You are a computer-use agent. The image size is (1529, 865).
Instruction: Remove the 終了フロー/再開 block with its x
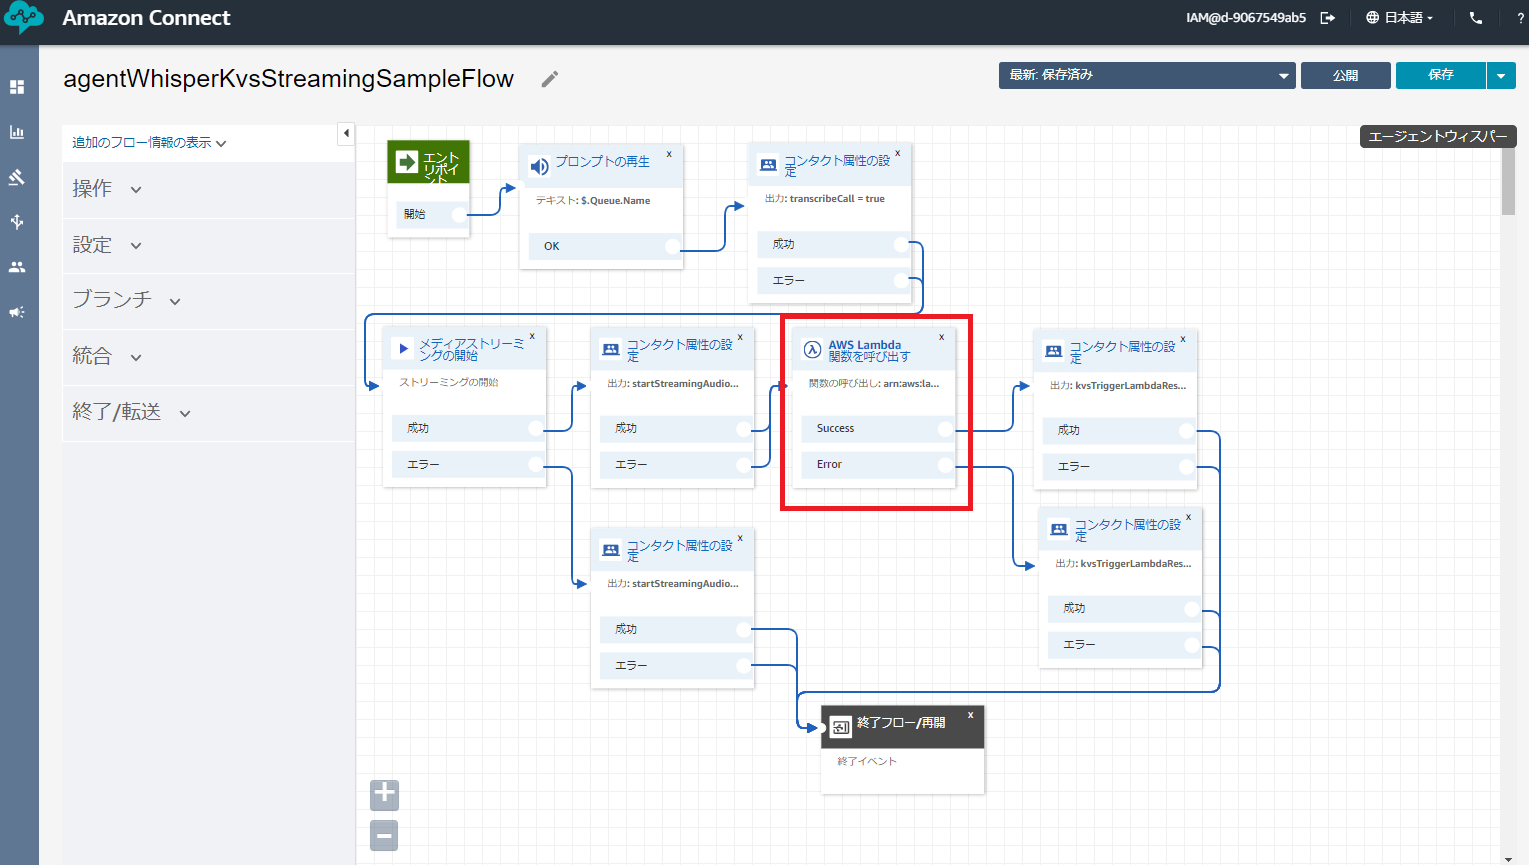tap(970, 715)
